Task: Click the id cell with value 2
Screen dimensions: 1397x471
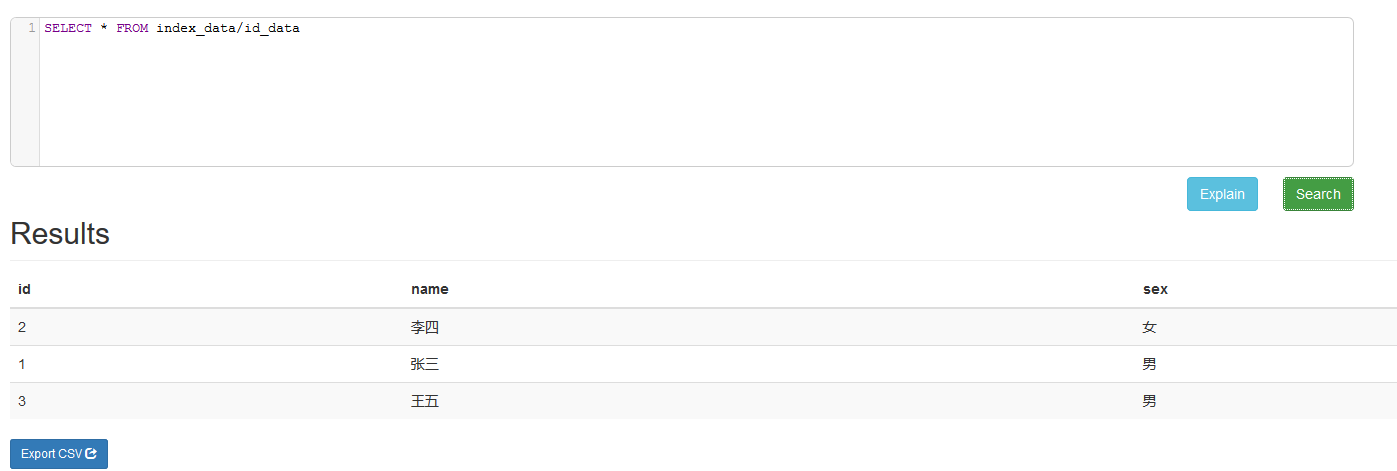Action: (22, 327)
